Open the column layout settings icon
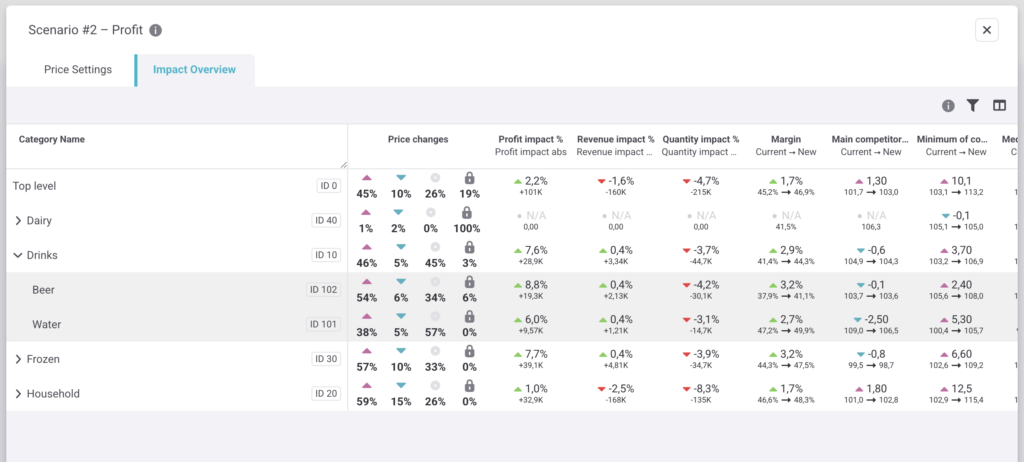Screen dimensions: 1024x462 [999, 105]
